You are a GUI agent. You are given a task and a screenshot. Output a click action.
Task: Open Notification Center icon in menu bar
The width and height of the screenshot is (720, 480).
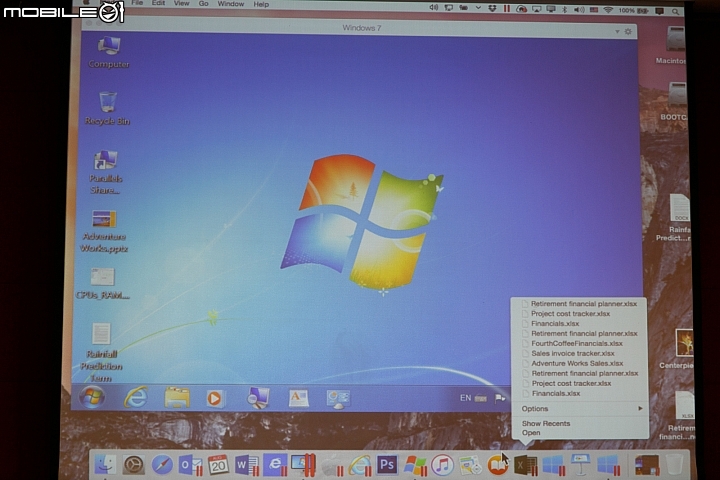point(660,11)
